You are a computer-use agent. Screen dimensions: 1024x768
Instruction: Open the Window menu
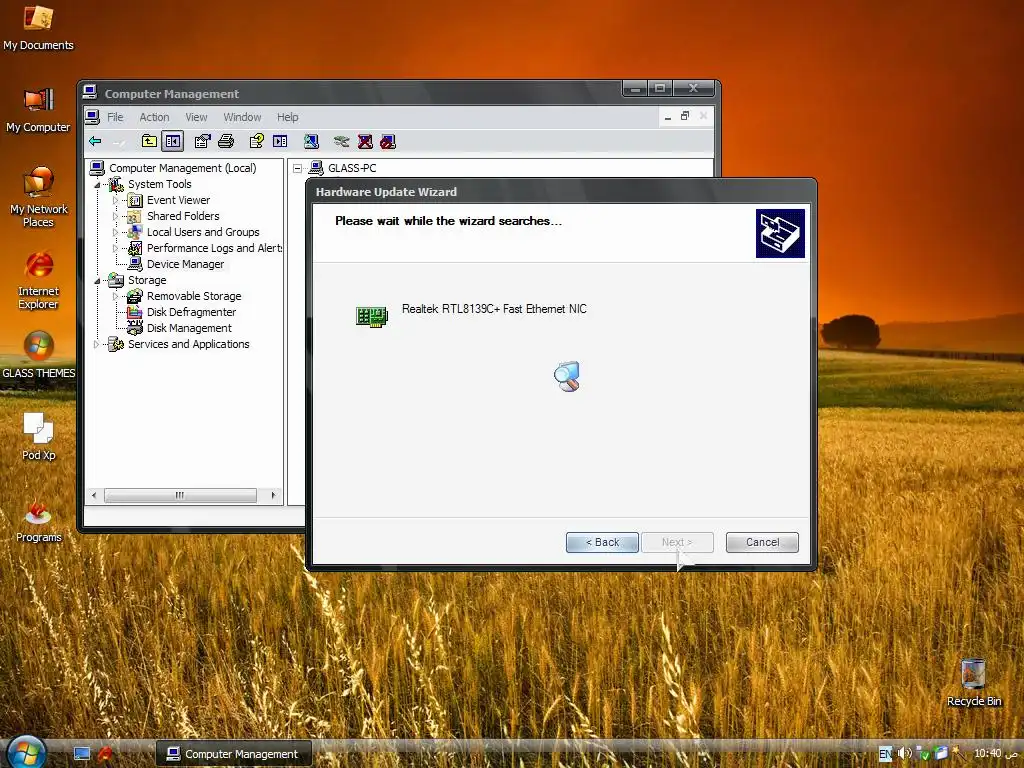pos(242,117)
